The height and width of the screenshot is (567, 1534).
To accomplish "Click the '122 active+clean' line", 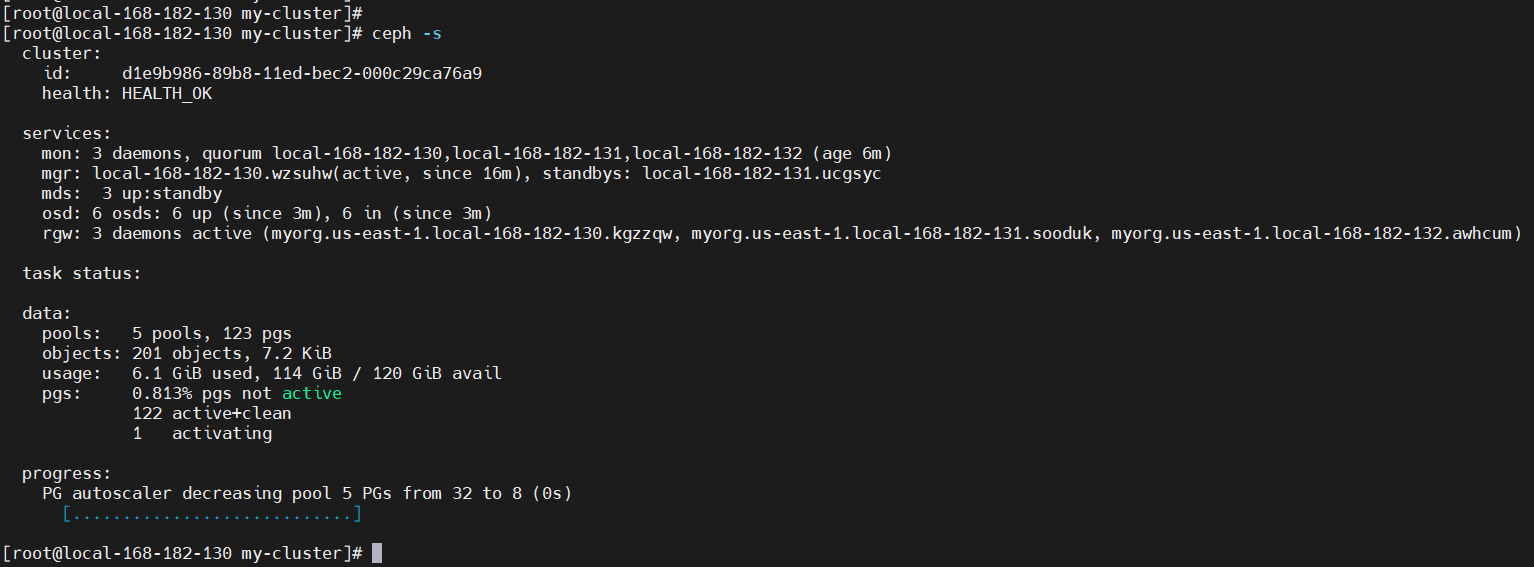I will 211,414.
